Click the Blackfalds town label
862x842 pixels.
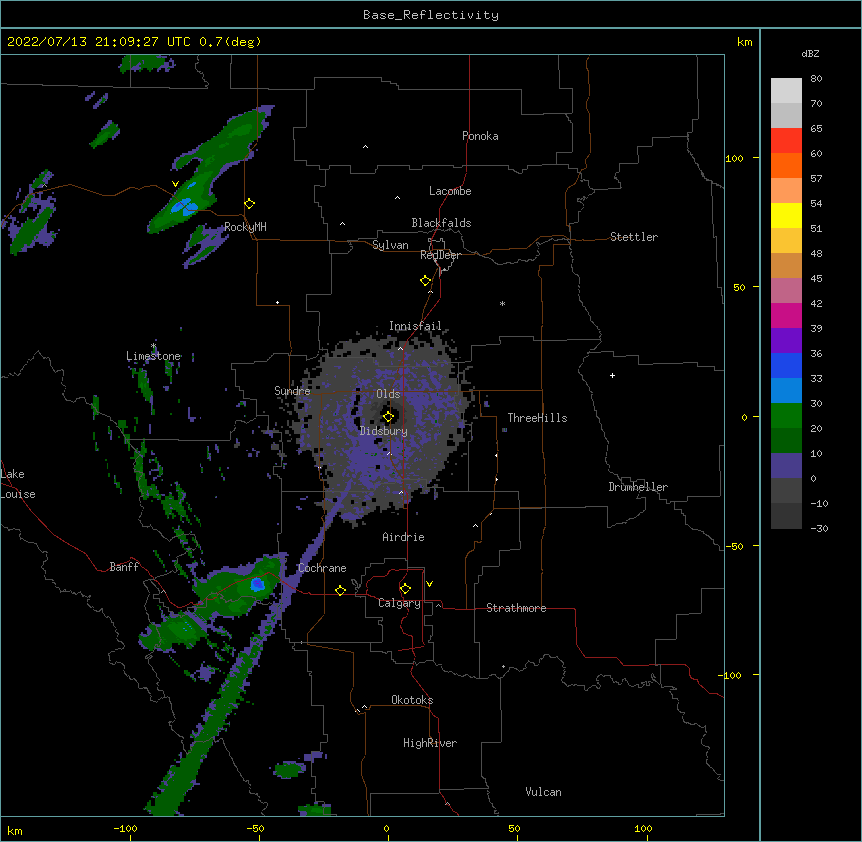click(441, 223)
